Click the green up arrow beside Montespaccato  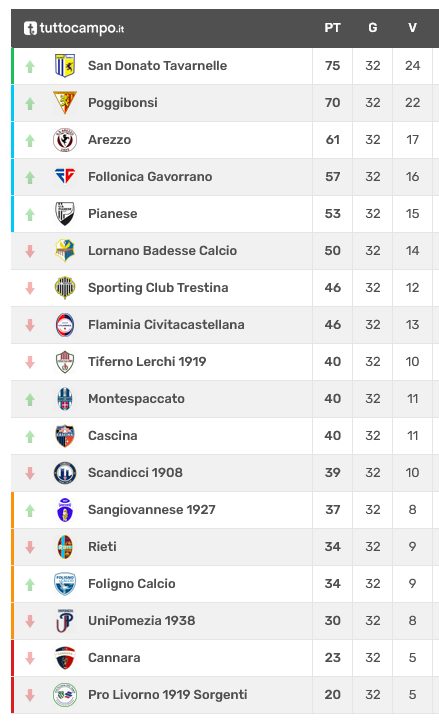coord(30,399)
